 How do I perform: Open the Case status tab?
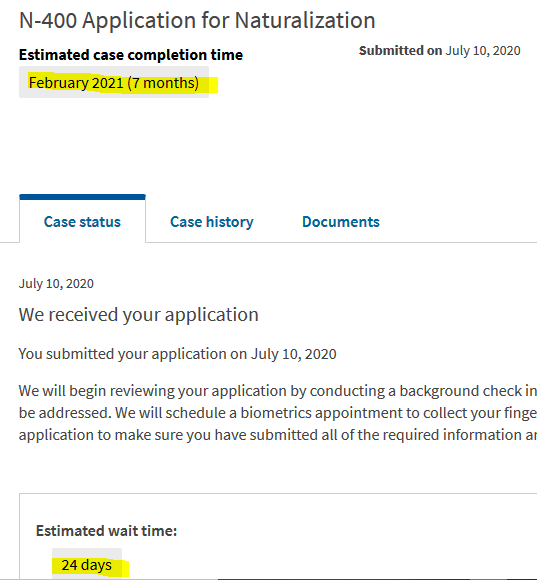point(82,222)
